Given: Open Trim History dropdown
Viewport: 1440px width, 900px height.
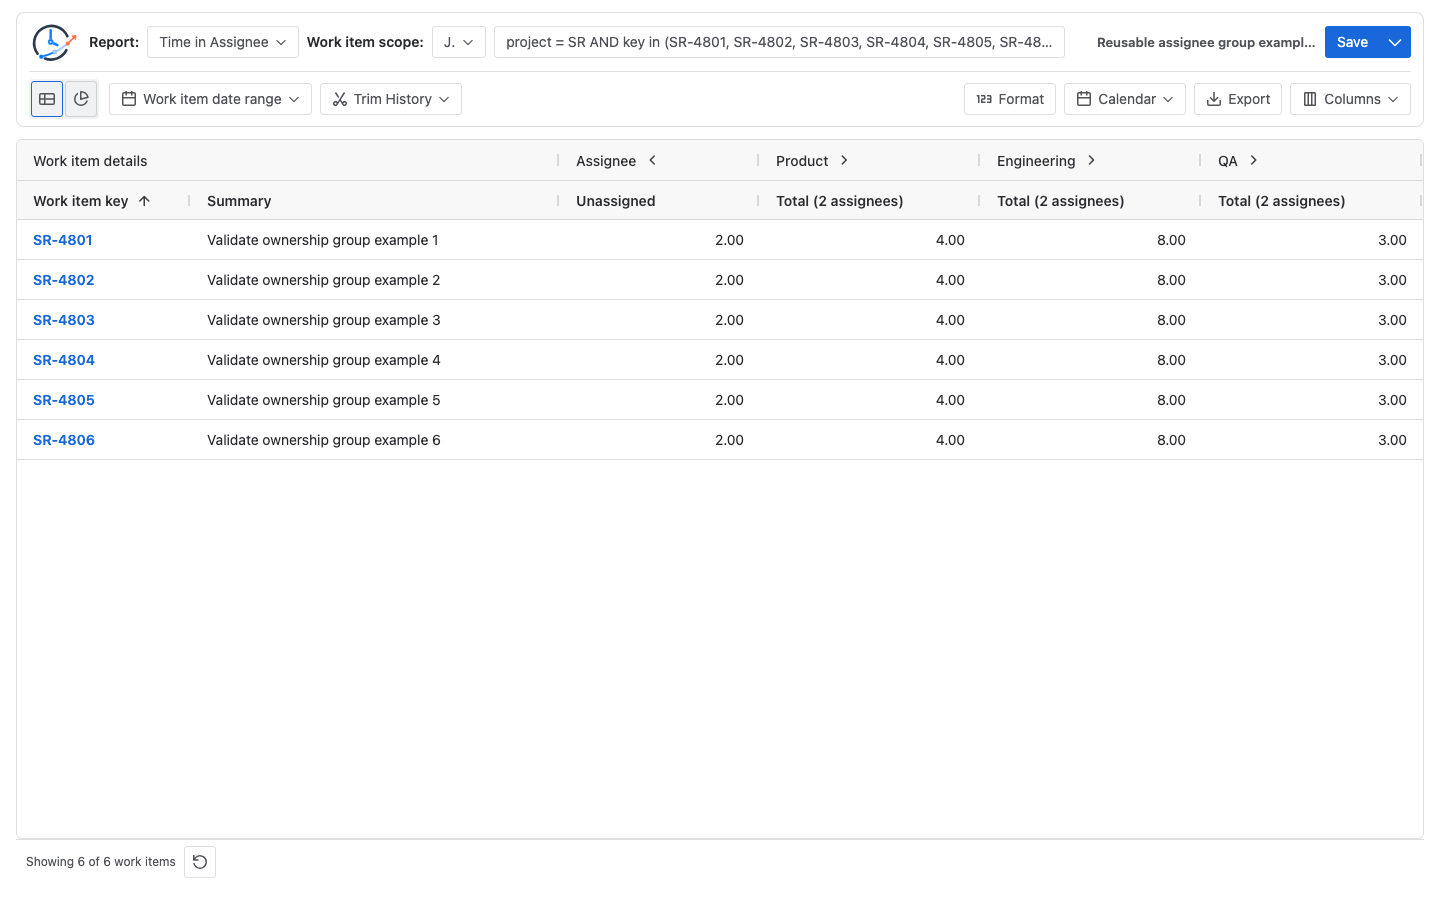Looking at the screenshot, I should (391, 99).
